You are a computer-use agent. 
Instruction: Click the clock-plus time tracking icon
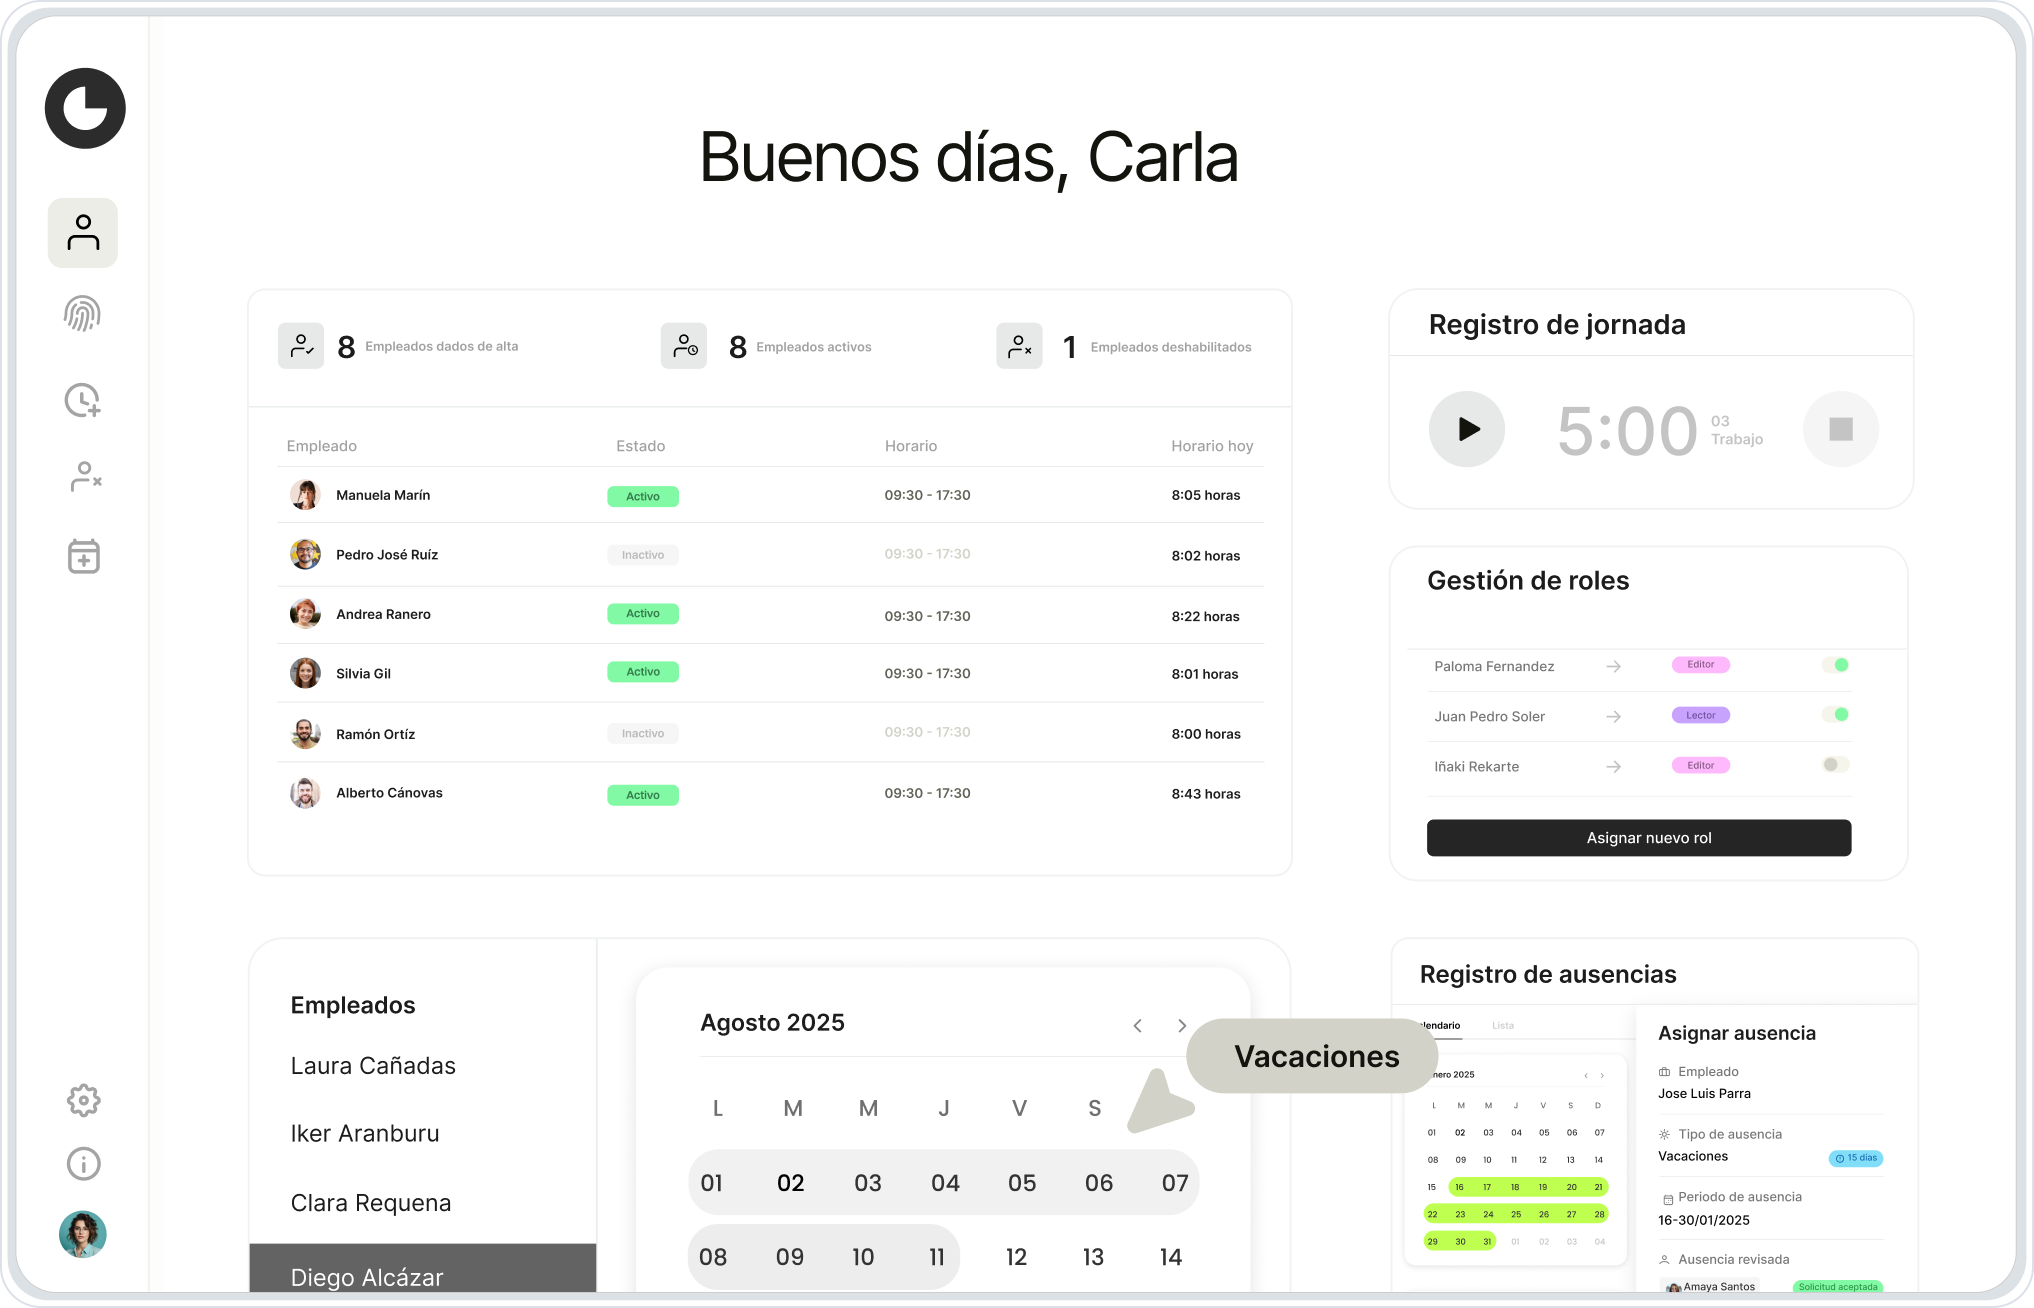click(x=83, y=400)
